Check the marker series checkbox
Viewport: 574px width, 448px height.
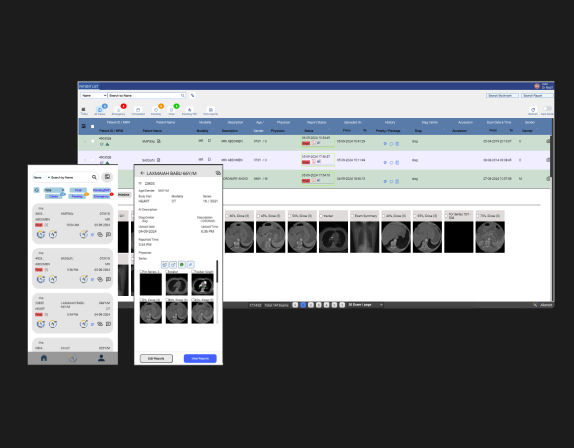321,216
